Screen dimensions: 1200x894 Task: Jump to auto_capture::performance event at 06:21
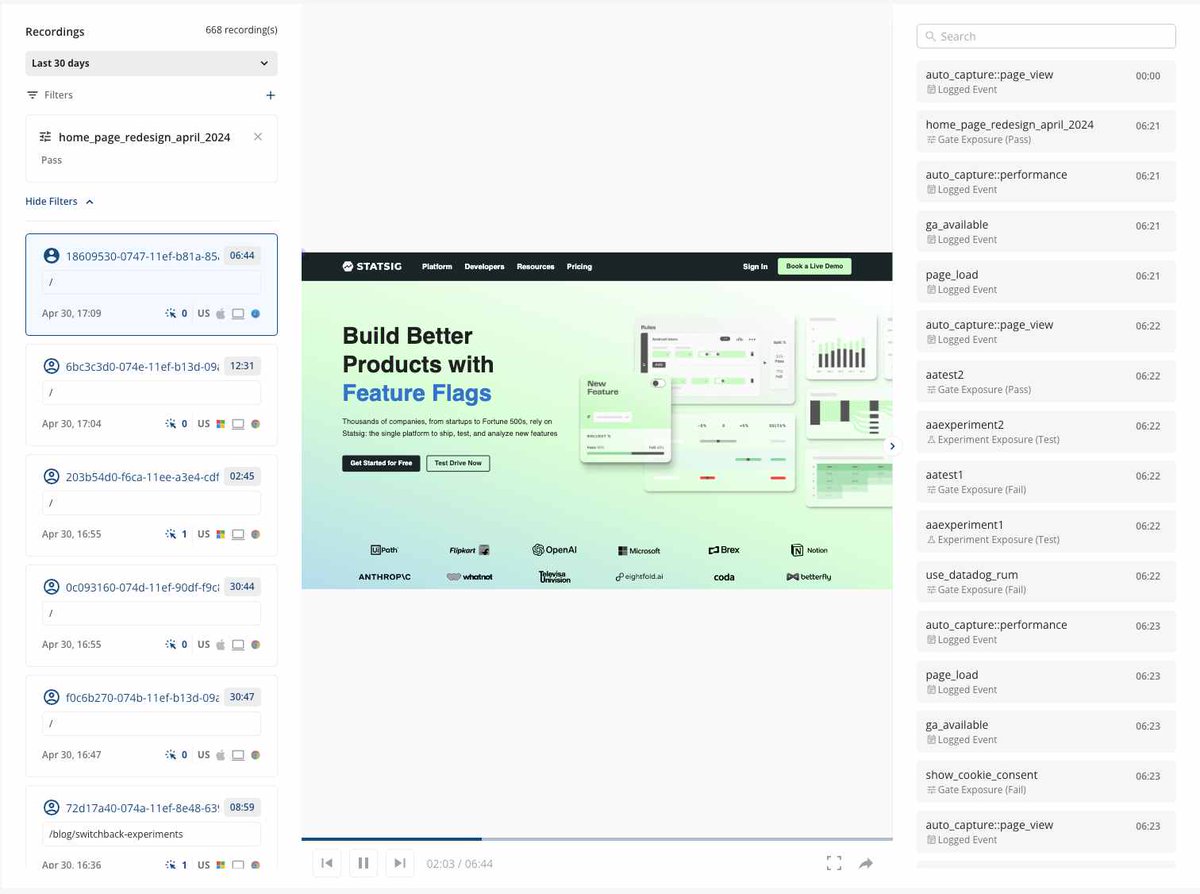[1046, 181]
